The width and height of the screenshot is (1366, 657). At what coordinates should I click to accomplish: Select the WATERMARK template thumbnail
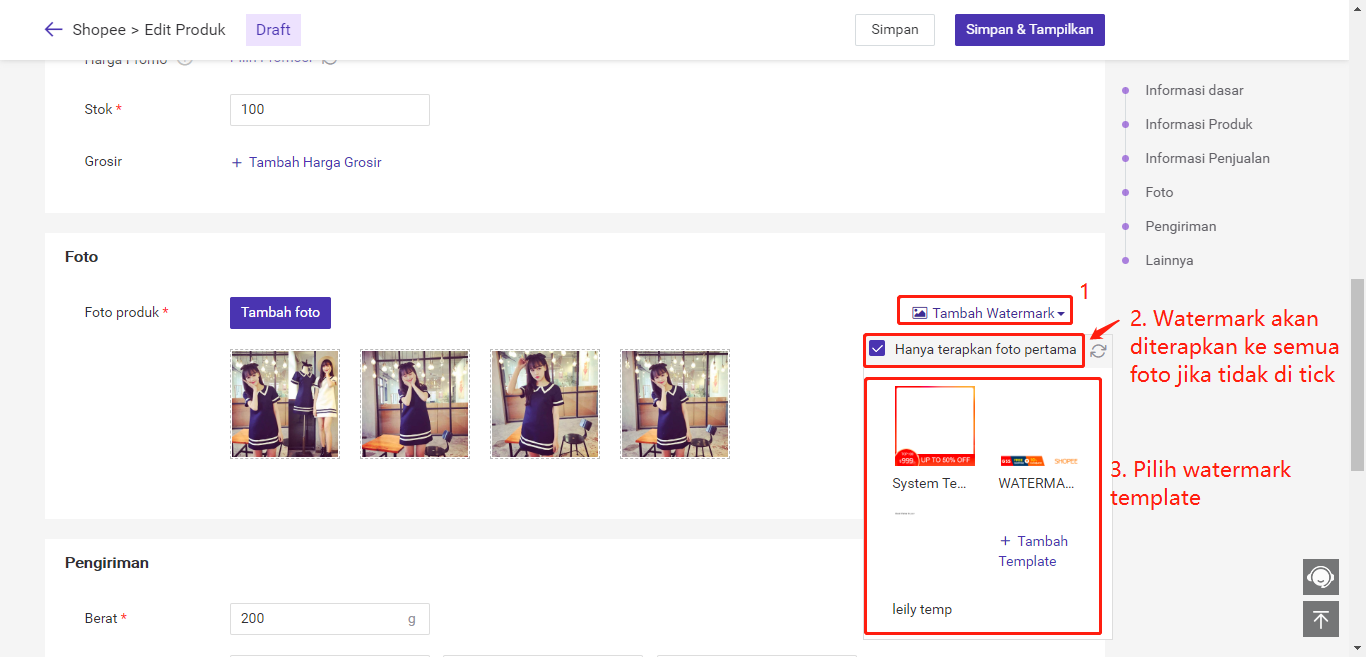pyautogui.click(x=1039, y=460)
